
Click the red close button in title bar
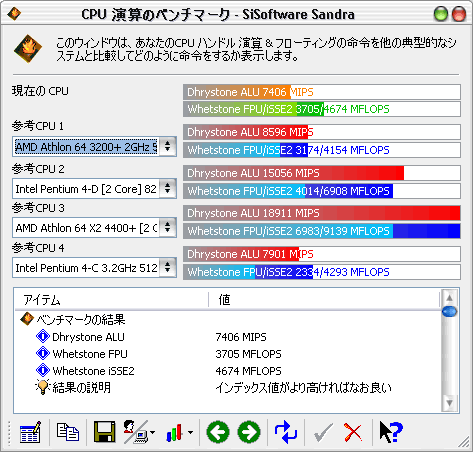tap(459, 14)
